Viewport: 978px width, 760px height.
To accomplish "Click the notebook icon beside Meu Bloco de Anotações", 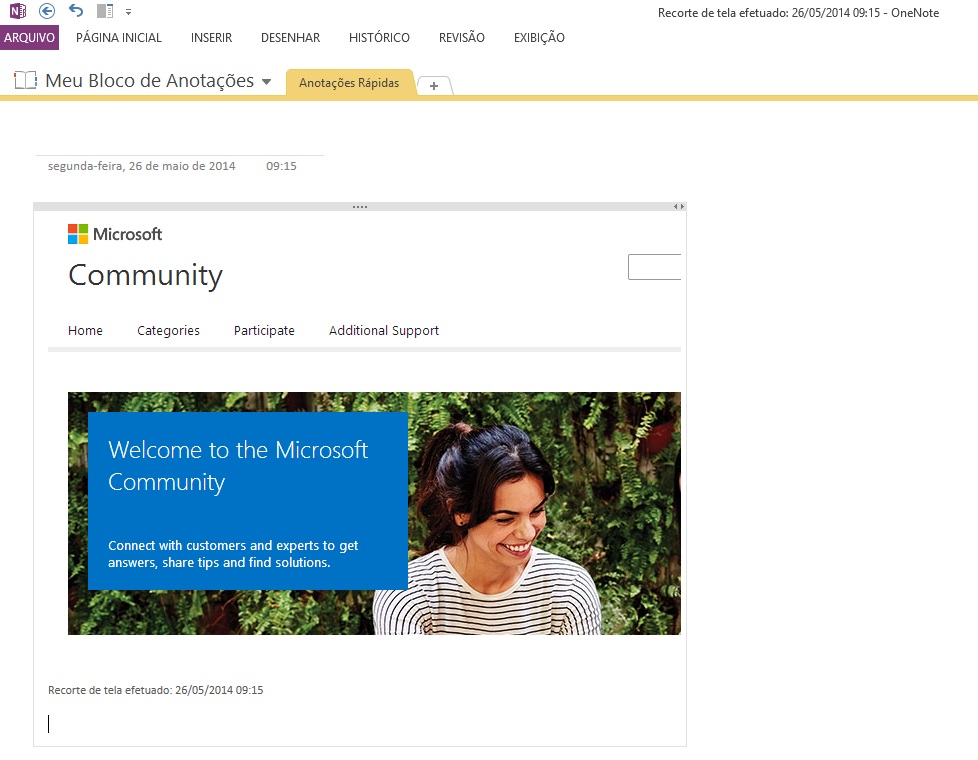I will (26, 80).
